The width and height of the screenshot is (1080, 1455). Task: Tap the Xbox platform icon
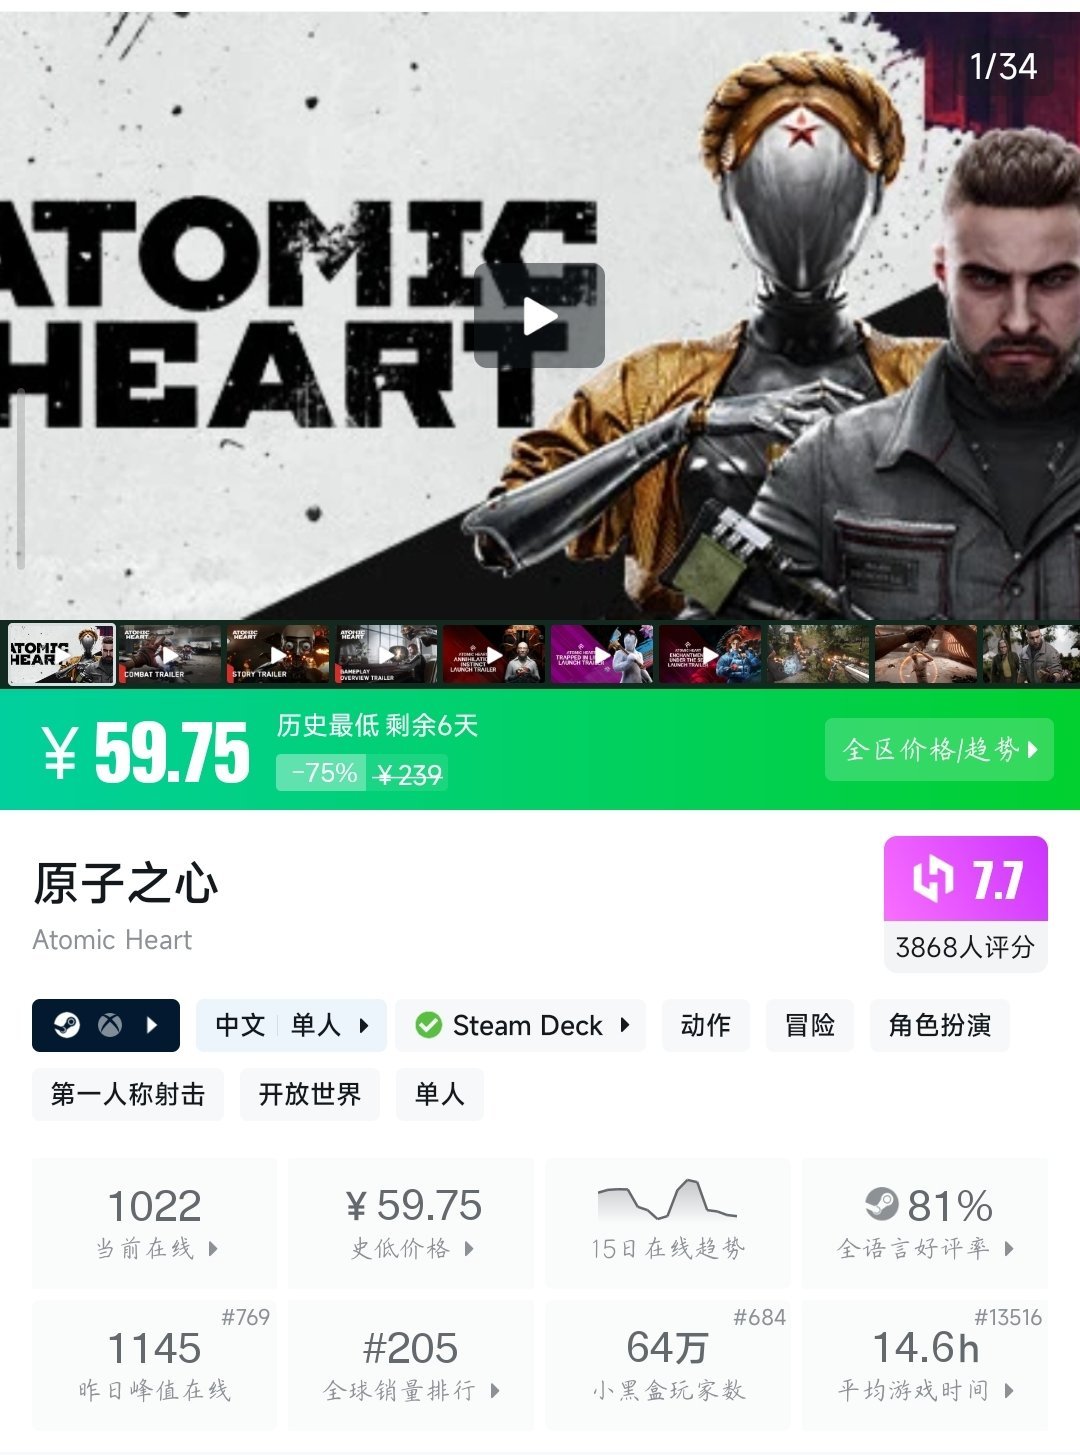(110, 1025)
